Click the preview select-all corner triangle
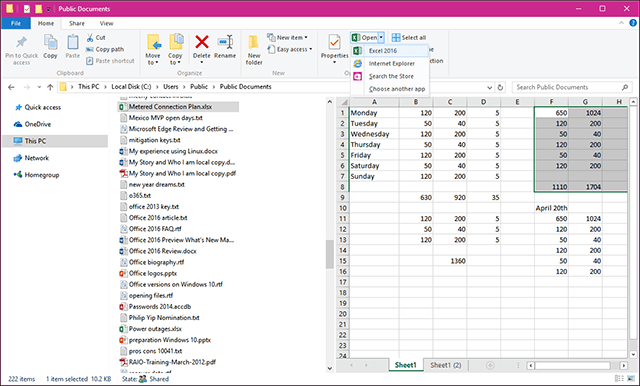Image resolution: width=640 pixels, height=386 pixels. (343, 102)
